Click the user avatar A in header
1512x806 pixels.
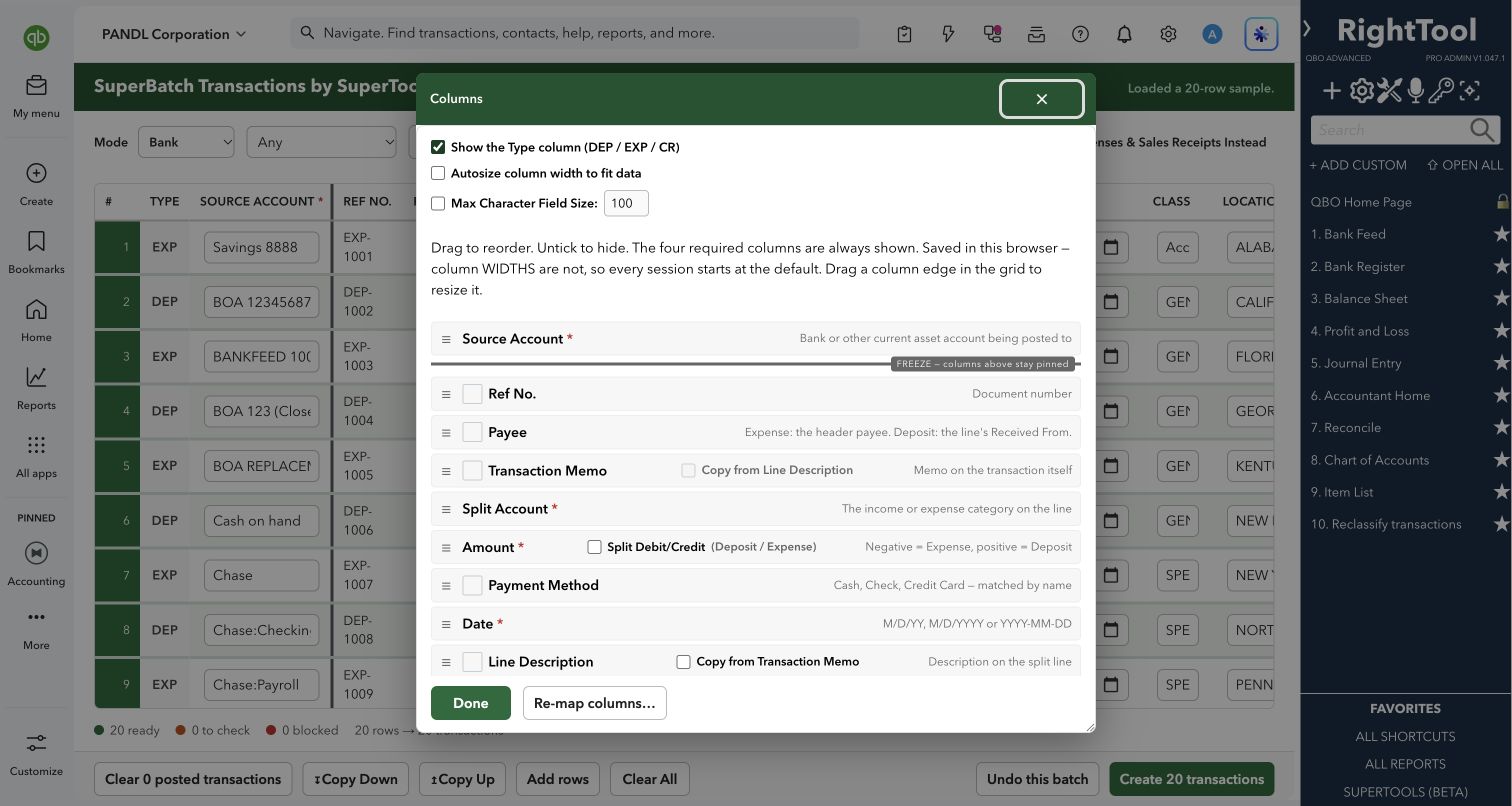pos(1212,34)
